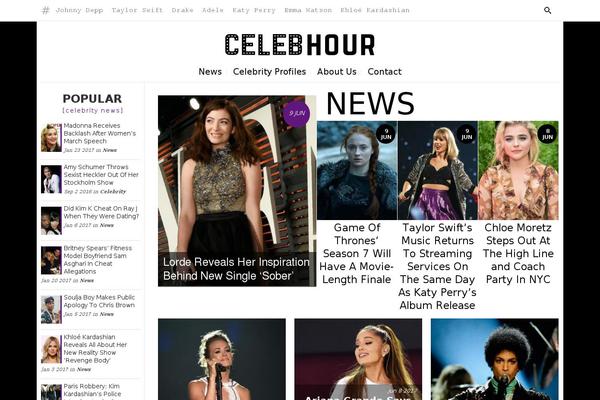Click the Amy Schumer article thumbnail
This screenshot has width=600, height=400.
(51, 179)
